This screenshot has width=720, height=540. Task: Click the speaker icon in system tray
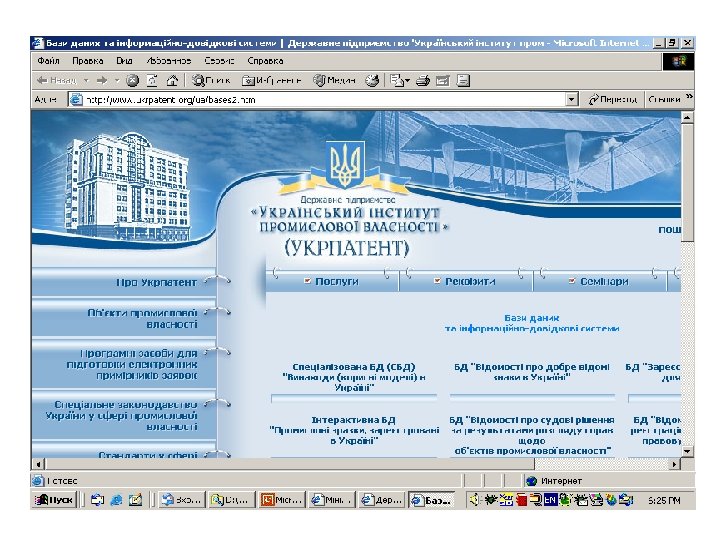click(x=474, y=500)
